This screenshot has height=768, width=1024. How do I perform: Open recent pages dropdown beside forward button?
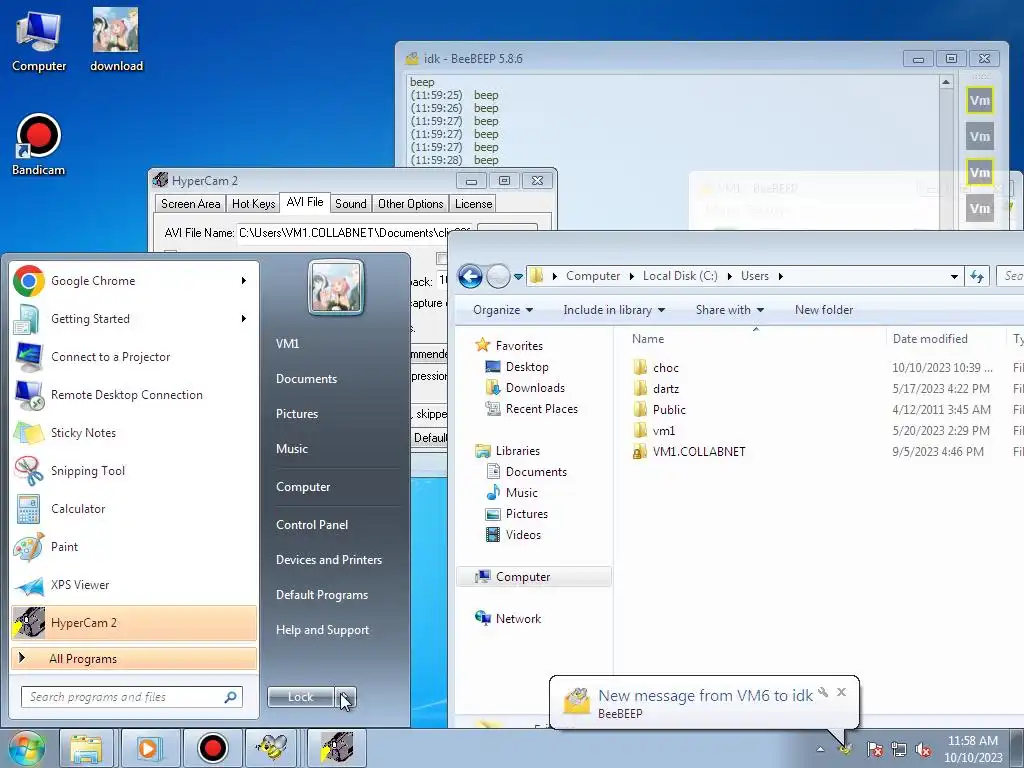click(519, 276)
